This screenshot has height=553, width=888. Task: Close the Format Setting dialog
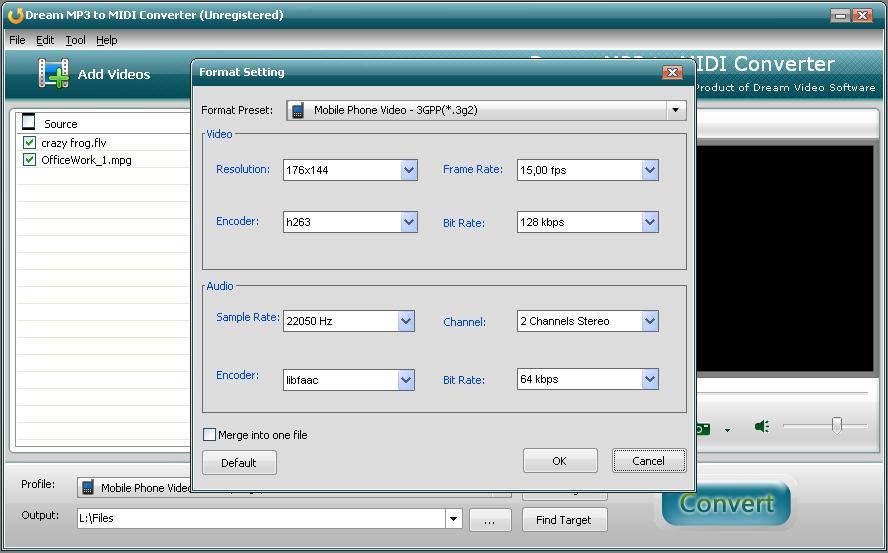click(x=672, y=72)
